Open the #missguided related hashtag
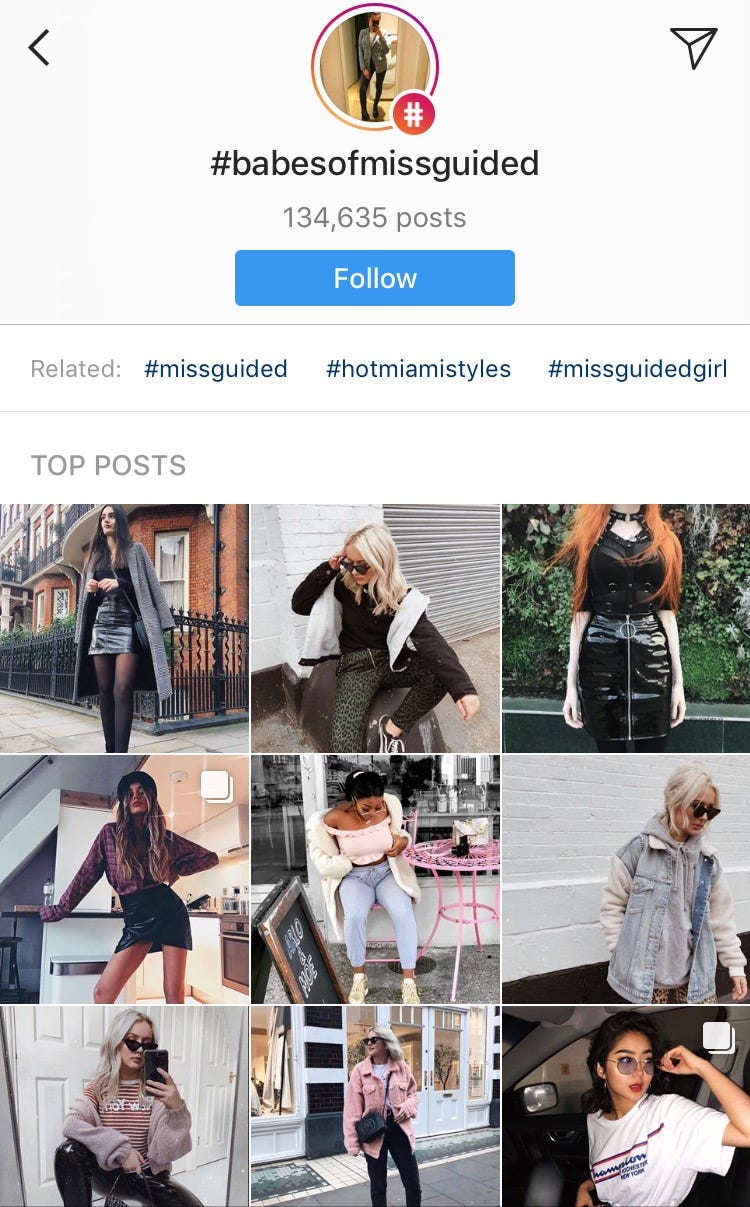This screenshot has height=1207, width=750. [x=216, y=369]
